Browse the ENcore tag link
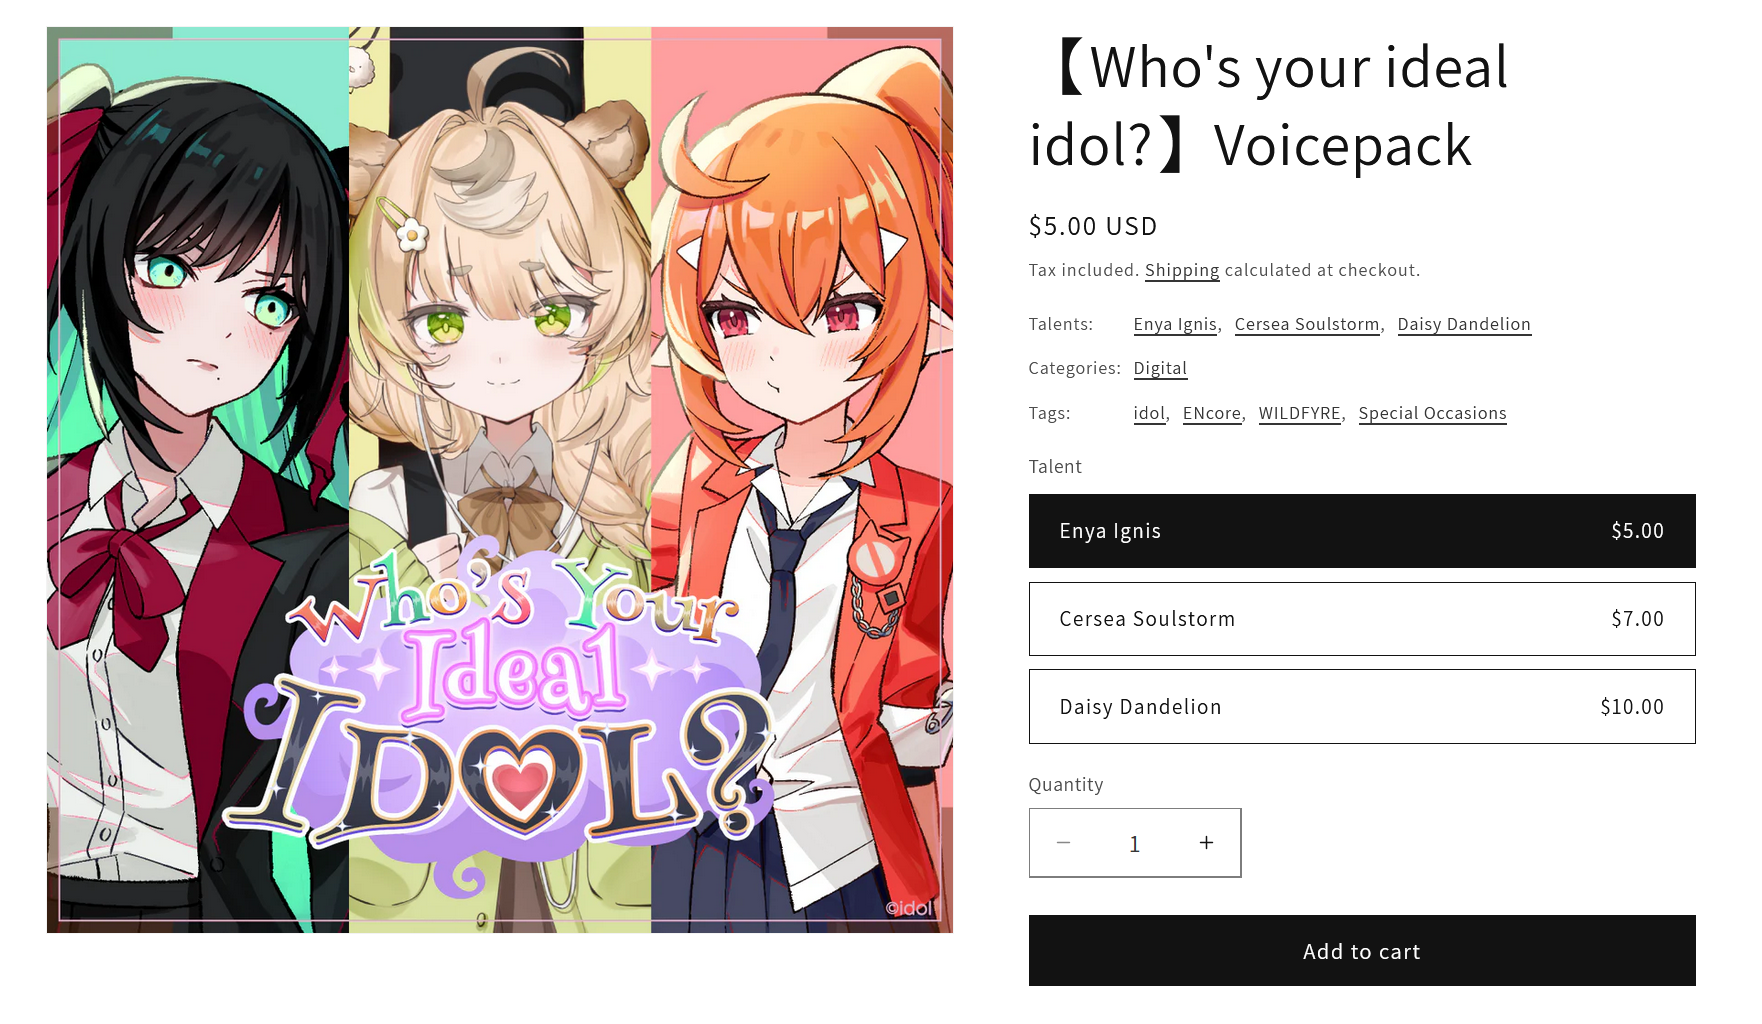Image resolution: width=1762 pixels, height=1024 pixels. [1212, 413]
